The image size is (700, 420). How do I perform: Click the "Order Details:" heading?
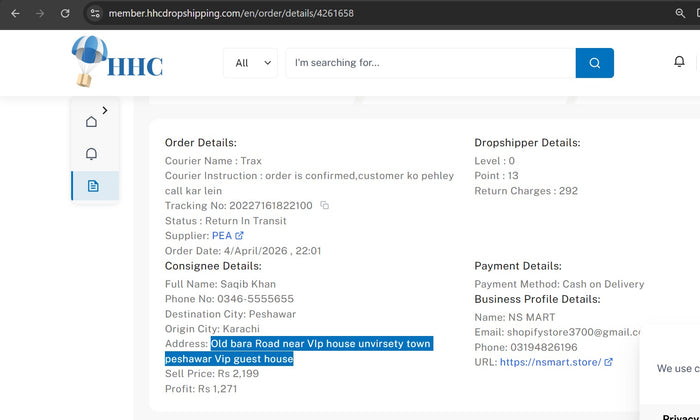(200, 143)
